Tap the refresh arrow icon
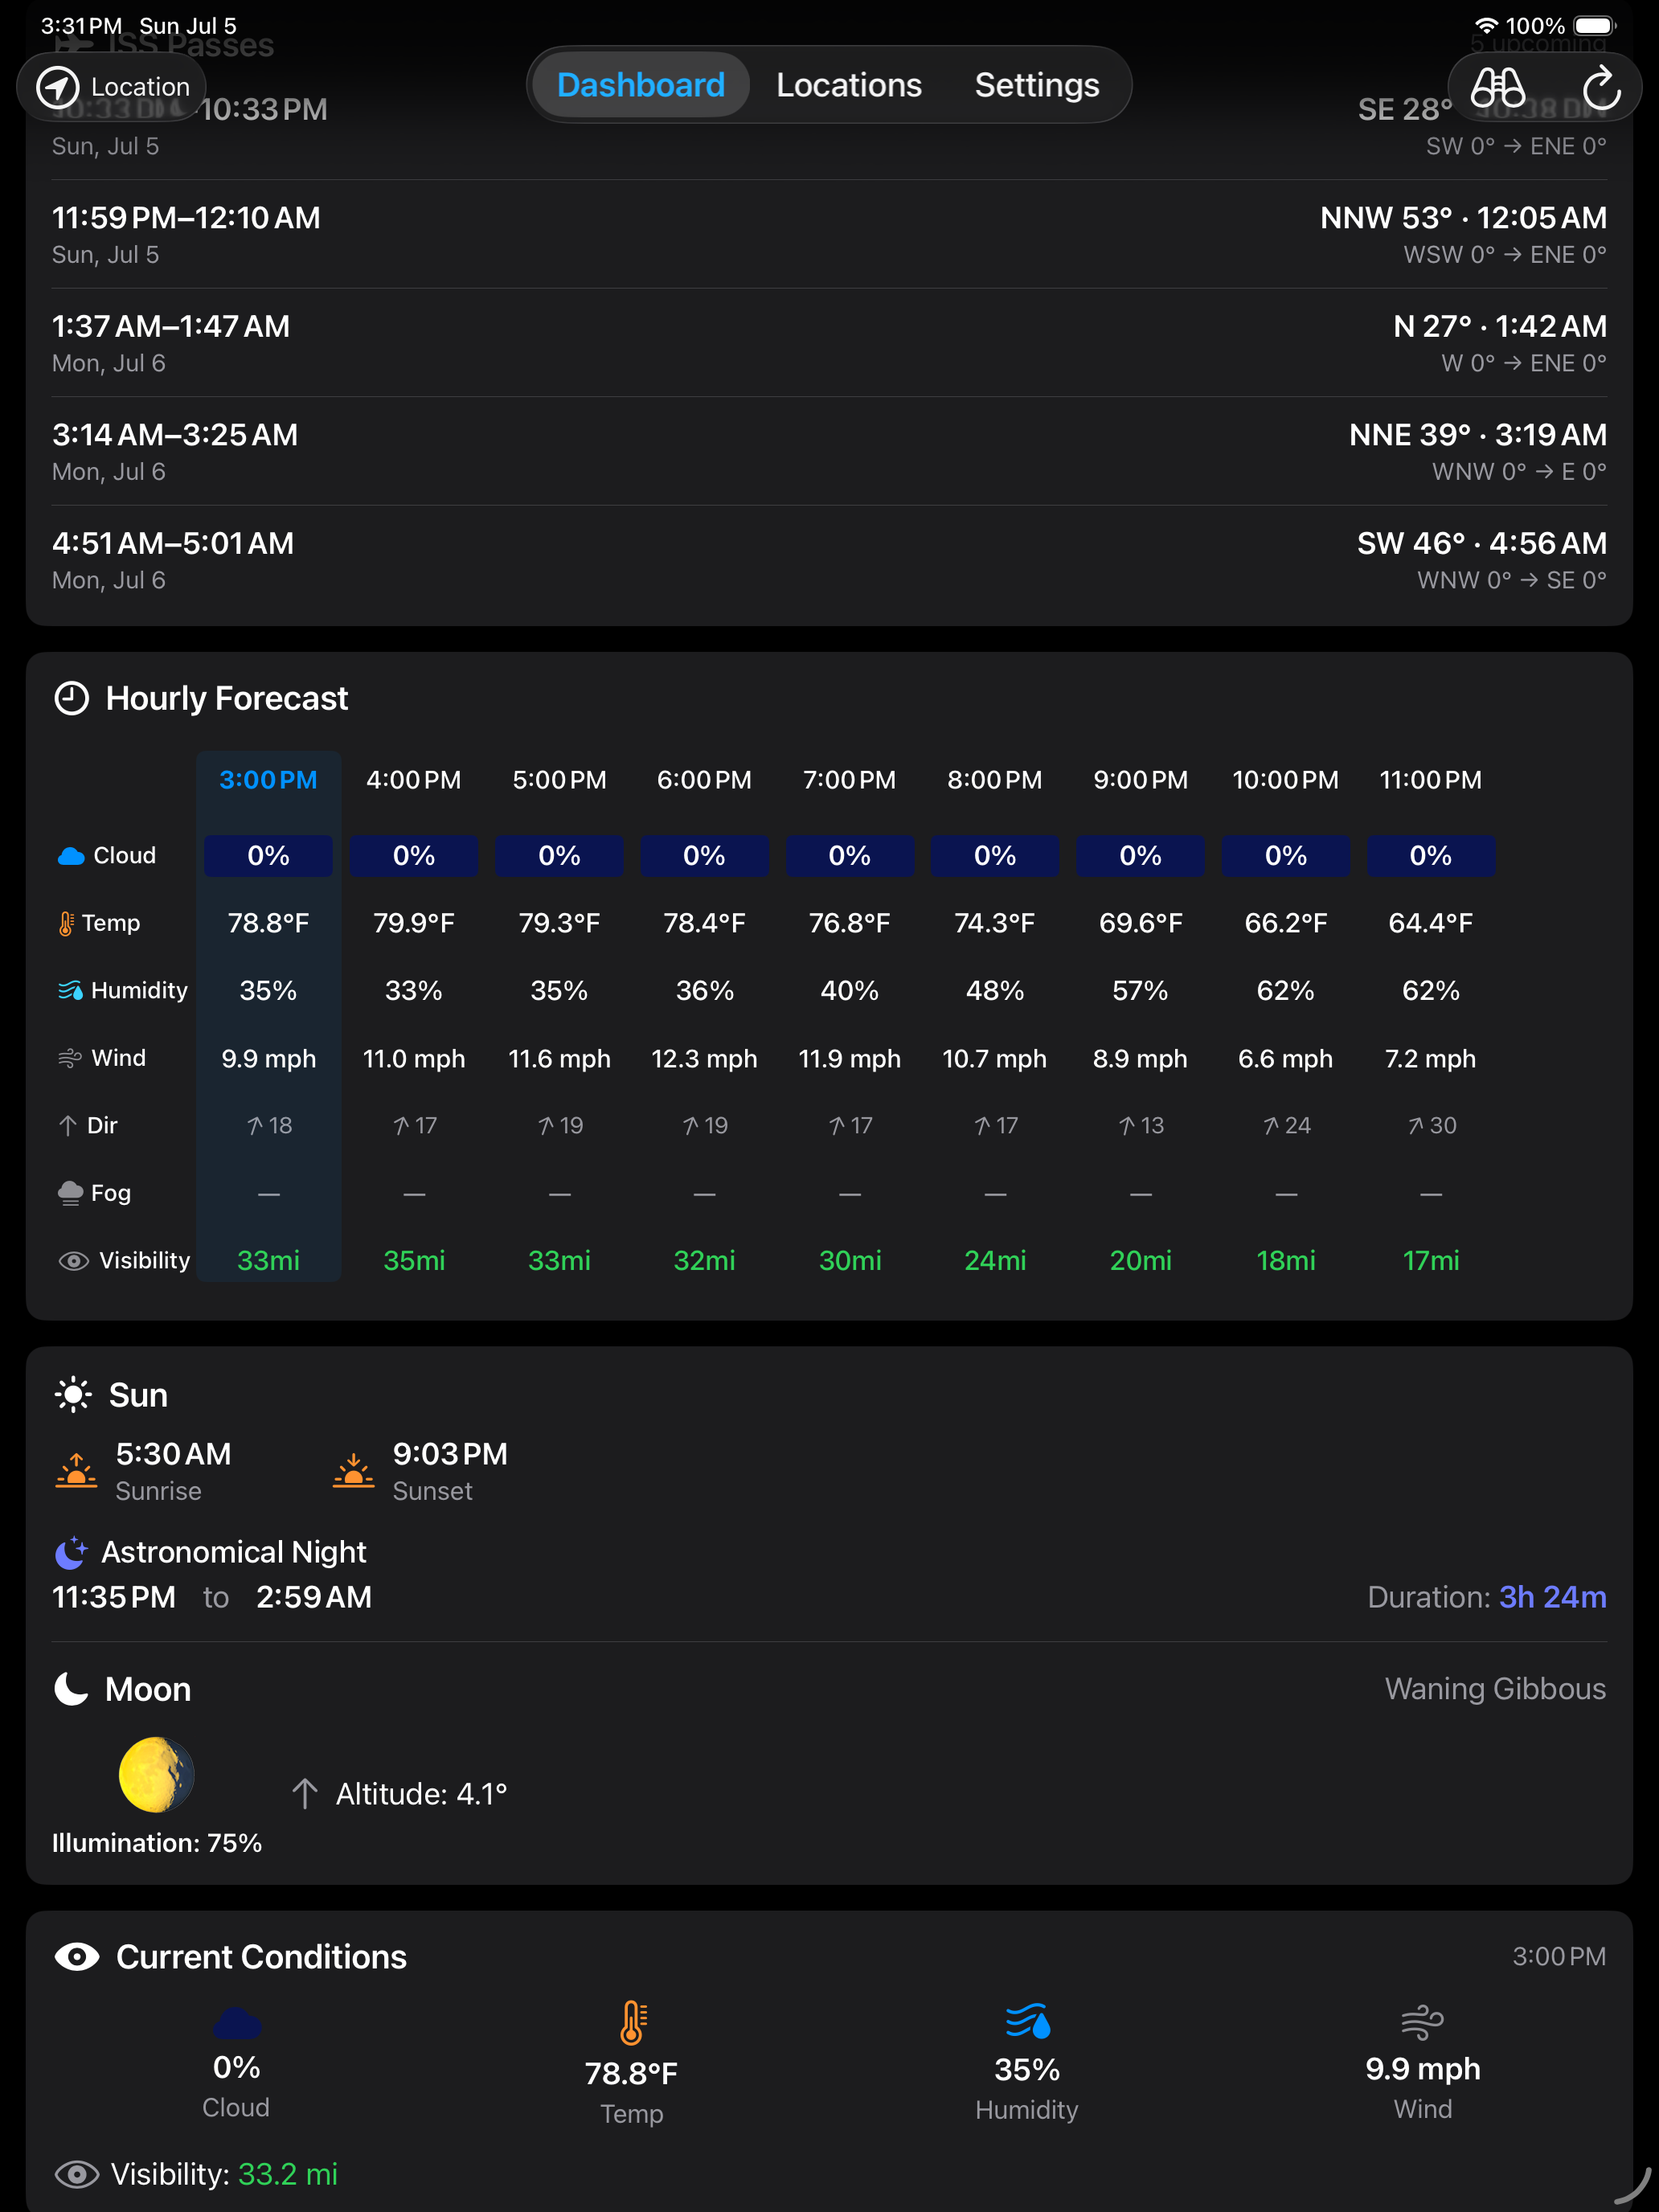The height and width of the screenshot is (2212, 1659). (1601, 87)
